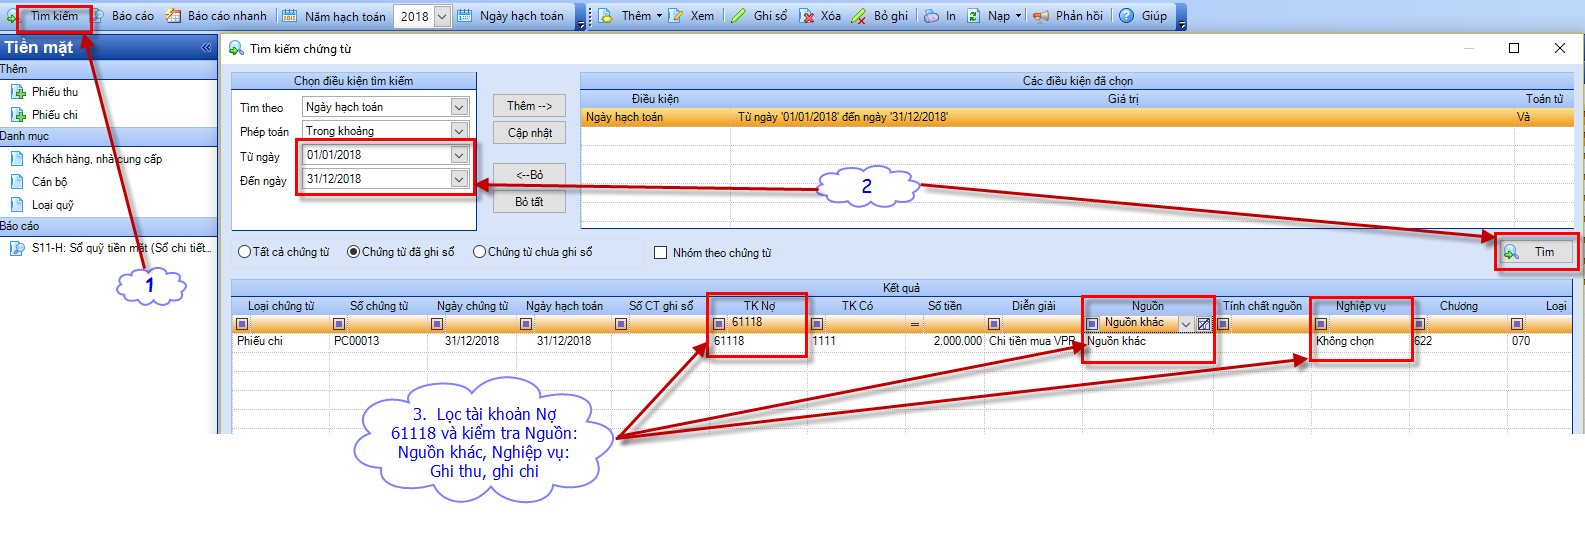Open the Tìm kiếm search tool
This screenshot has height=540, width=1585.
tap(54, 16)
